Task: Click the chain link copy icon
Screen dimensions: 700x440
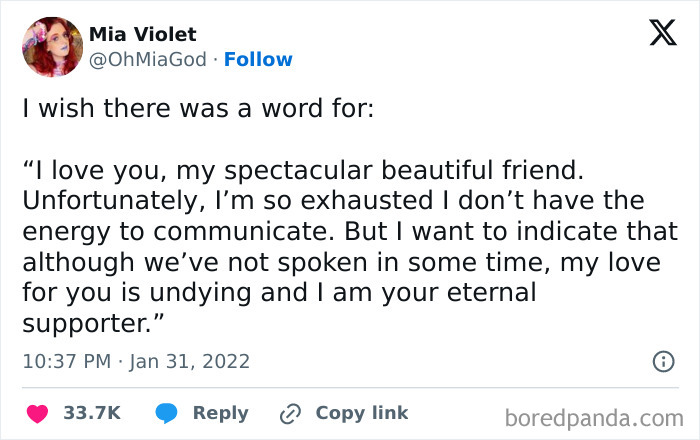Action: (x=291, y=413)
